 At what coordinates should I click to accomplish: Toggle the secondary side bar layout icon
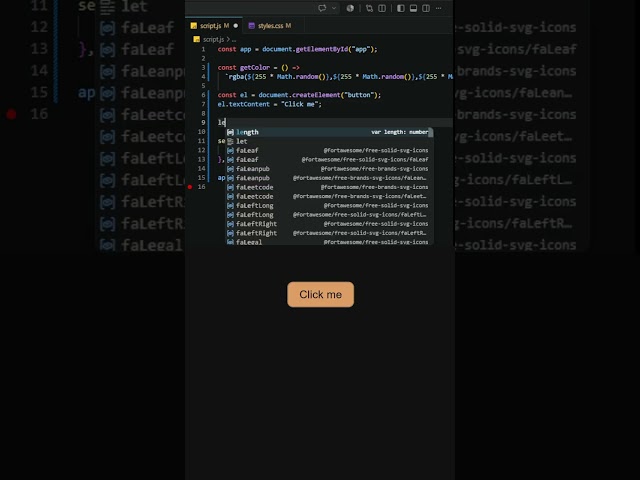point(426,8)
